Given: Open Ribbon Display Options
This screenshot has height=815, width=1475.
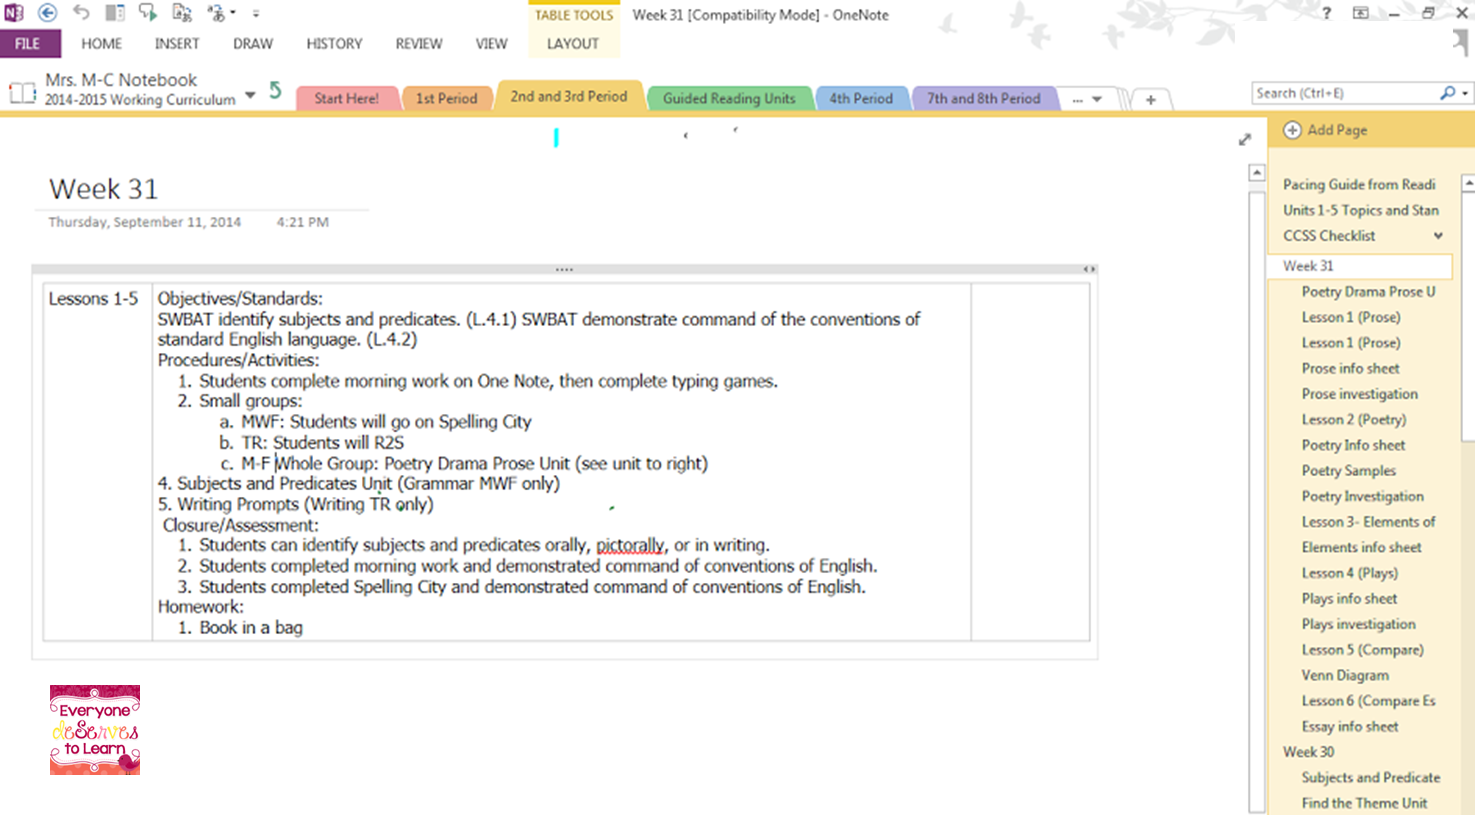Looking at the screenshot, I should tap(1360, 13).
